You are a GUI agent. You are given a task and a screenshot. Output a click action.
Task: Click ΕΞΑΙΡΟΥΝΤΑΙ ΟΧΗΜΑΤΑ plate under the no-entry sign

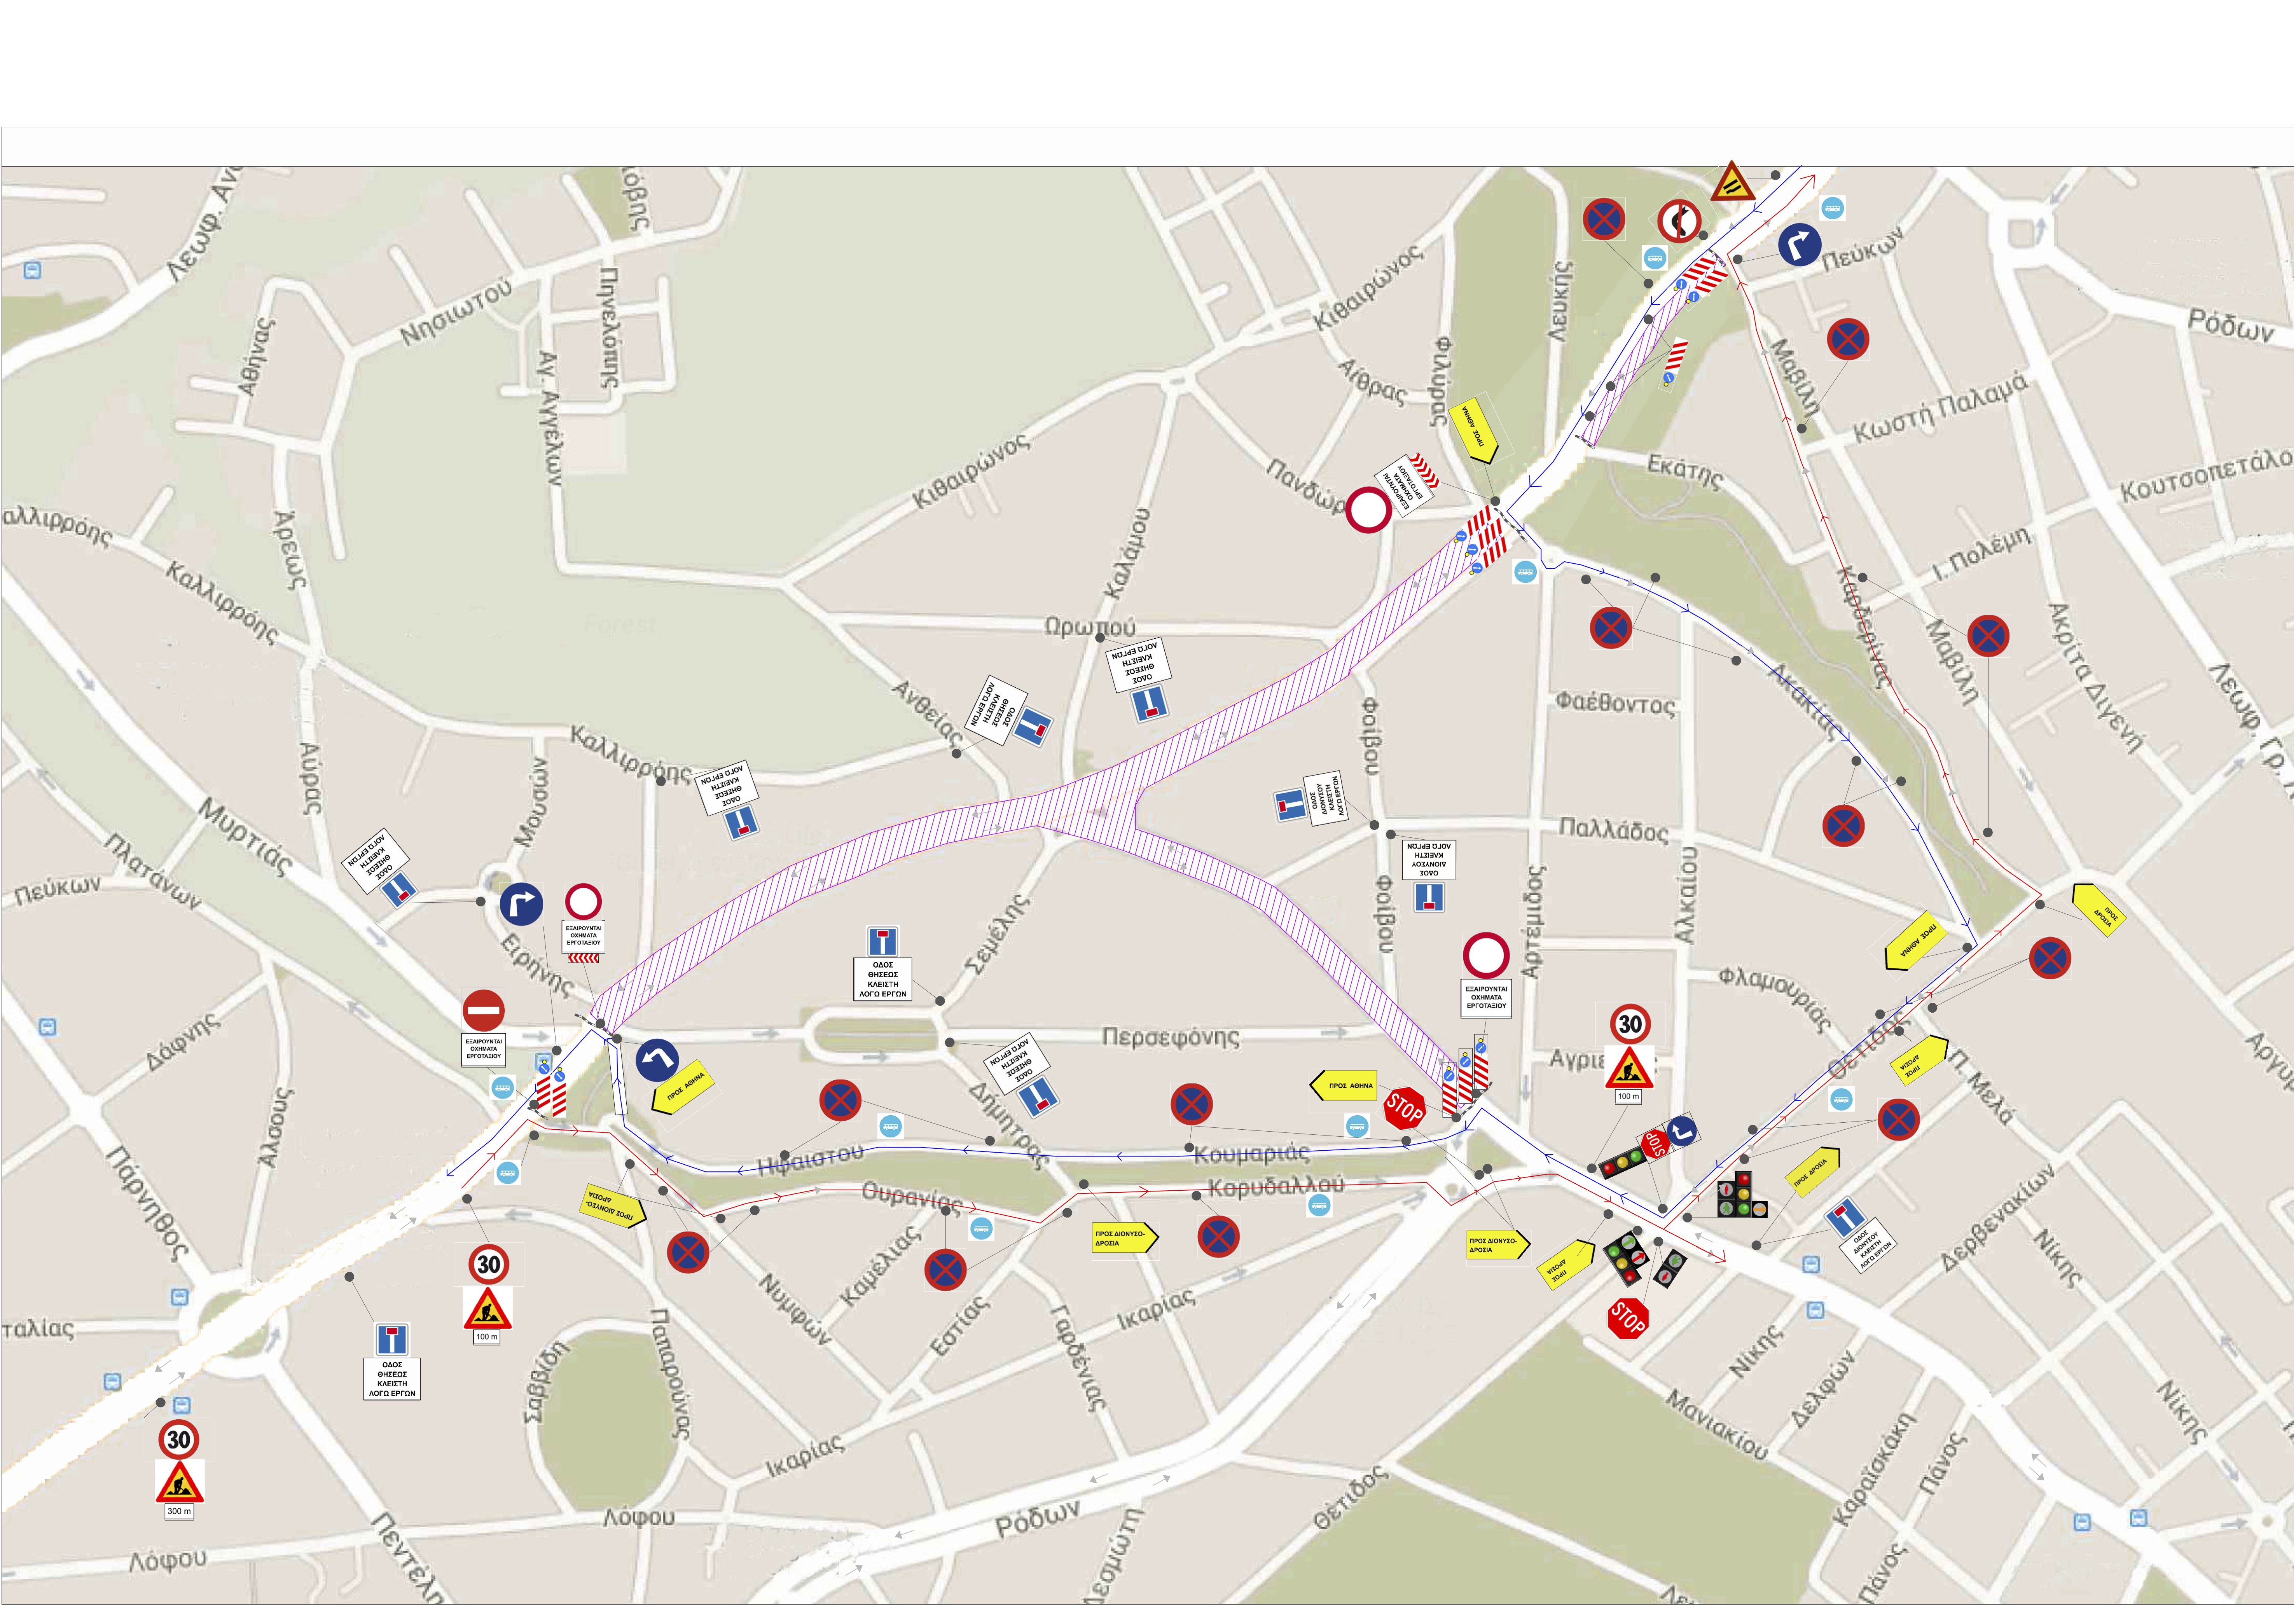[x=484, y=1048]
